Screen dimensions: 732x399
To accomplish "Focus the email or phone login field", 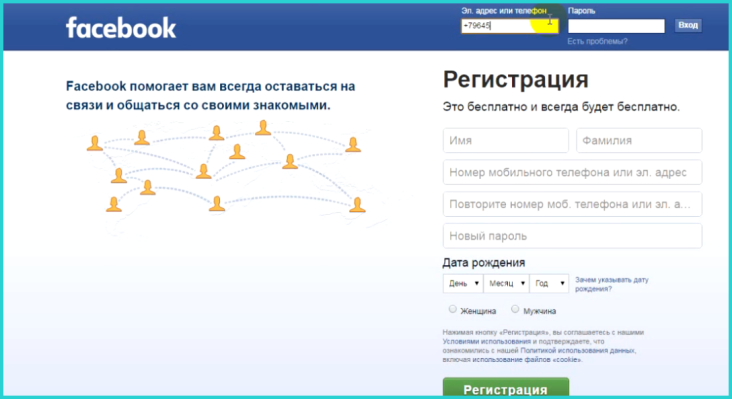I will coord(509,26).
